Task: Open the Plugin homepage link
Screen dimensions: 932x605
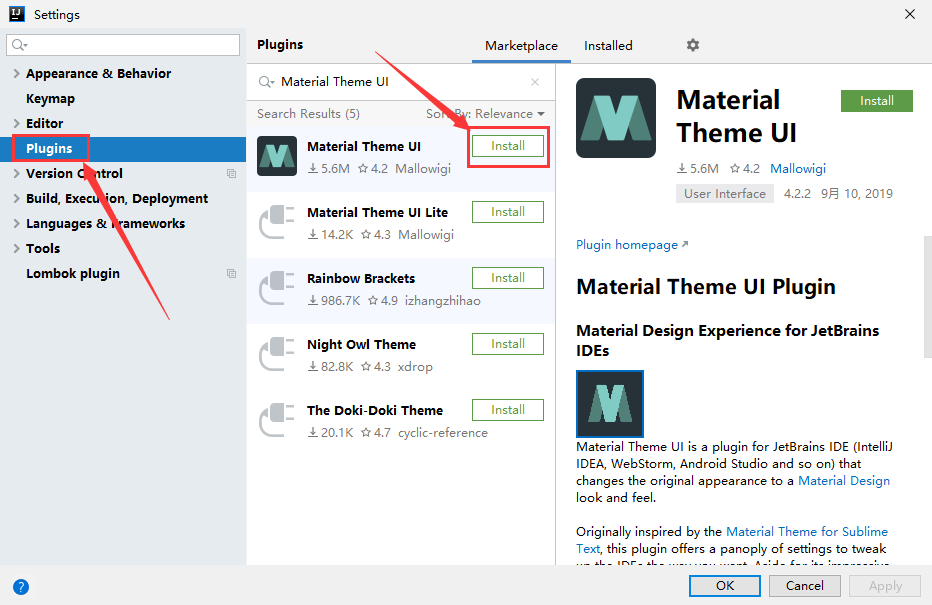Action: [x=632, y=245]
